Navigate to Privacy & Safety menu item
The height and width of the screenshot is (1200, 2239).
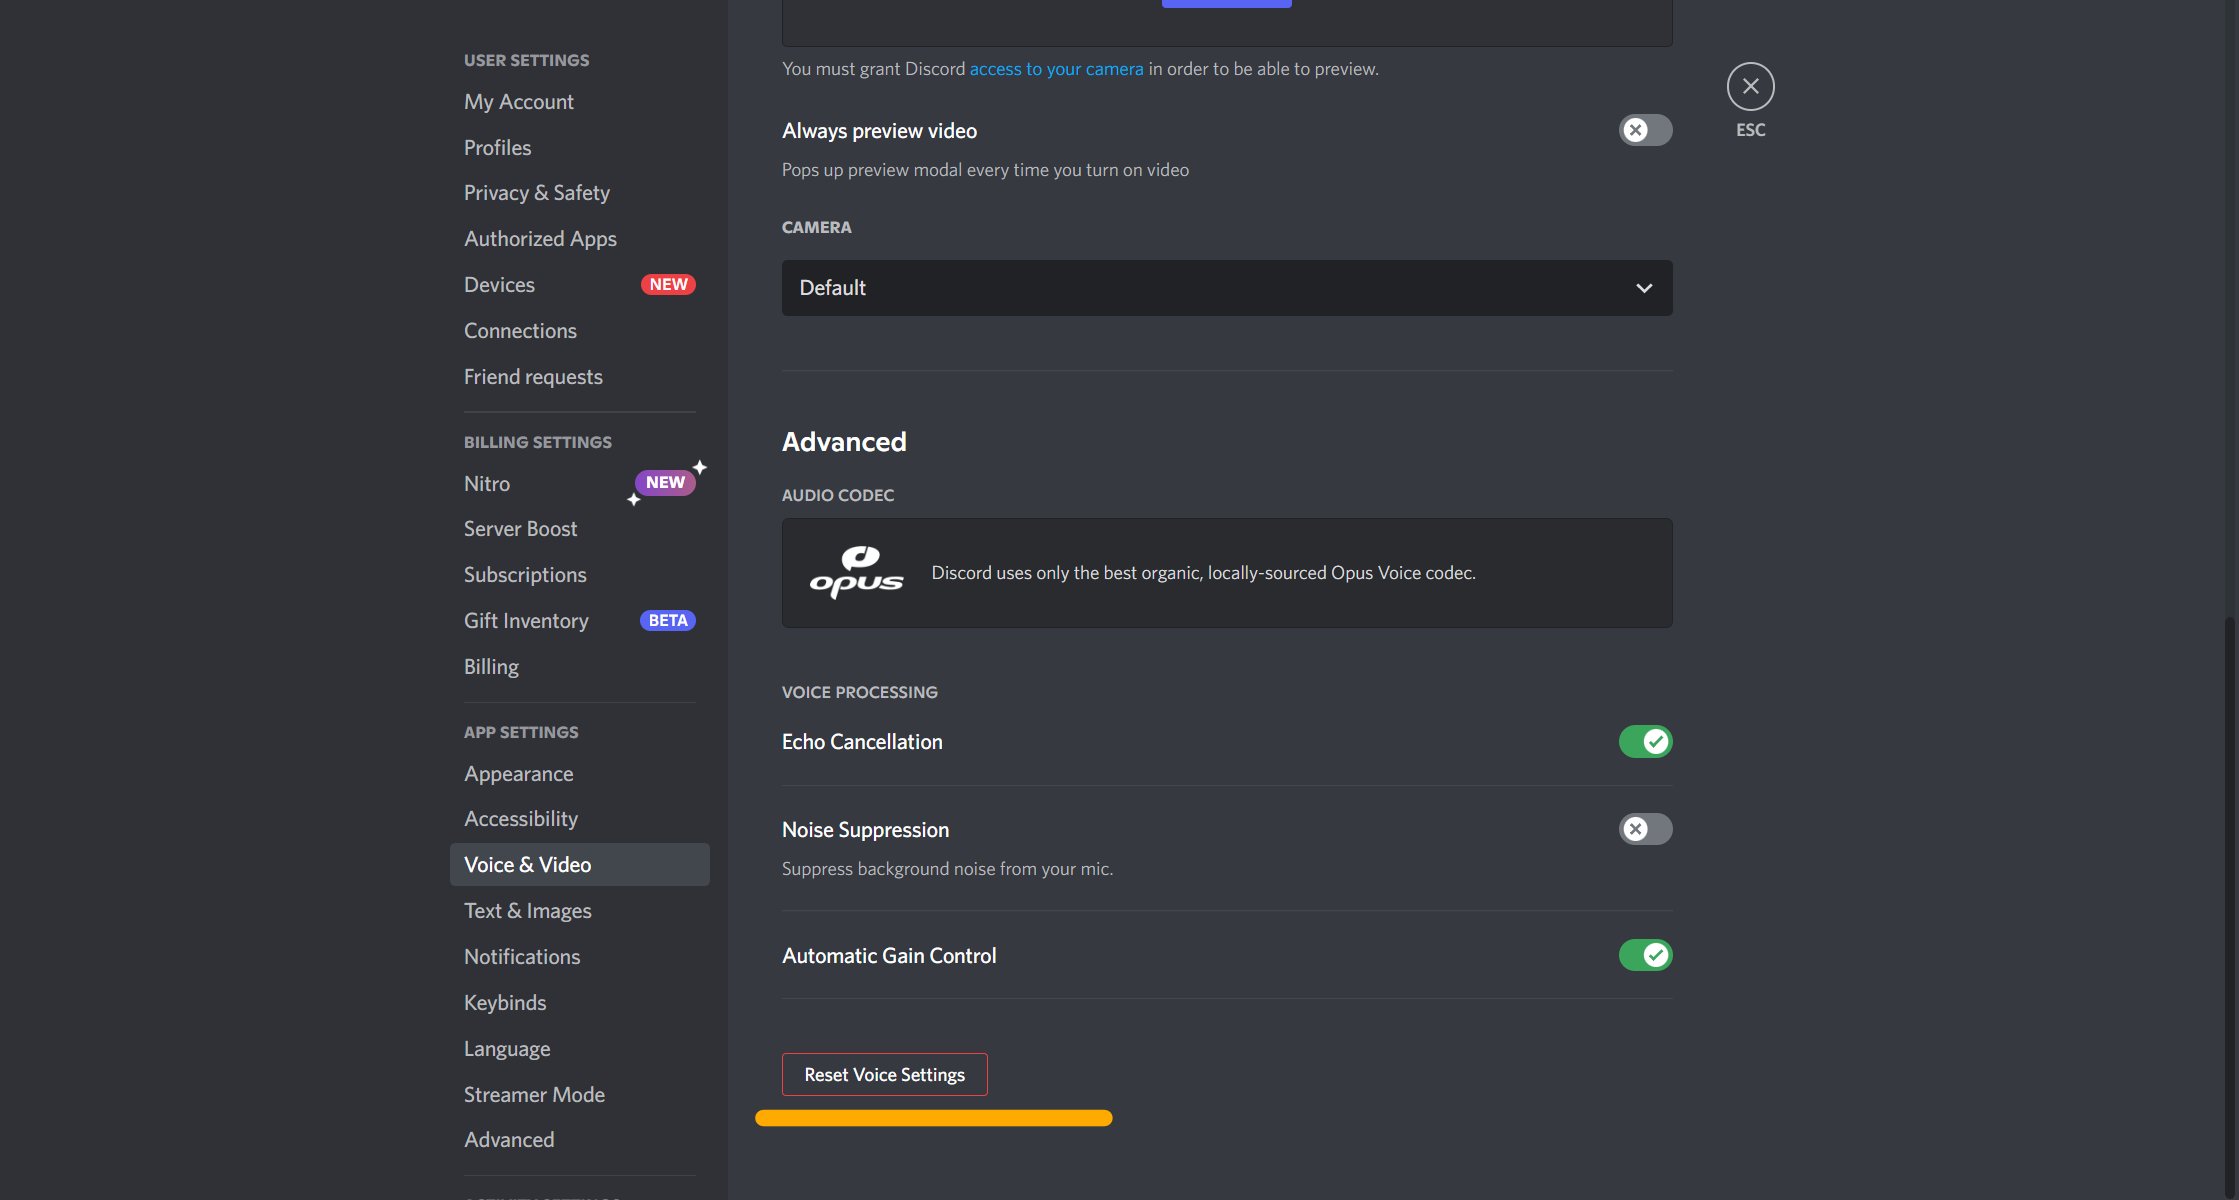coord(536,191)
